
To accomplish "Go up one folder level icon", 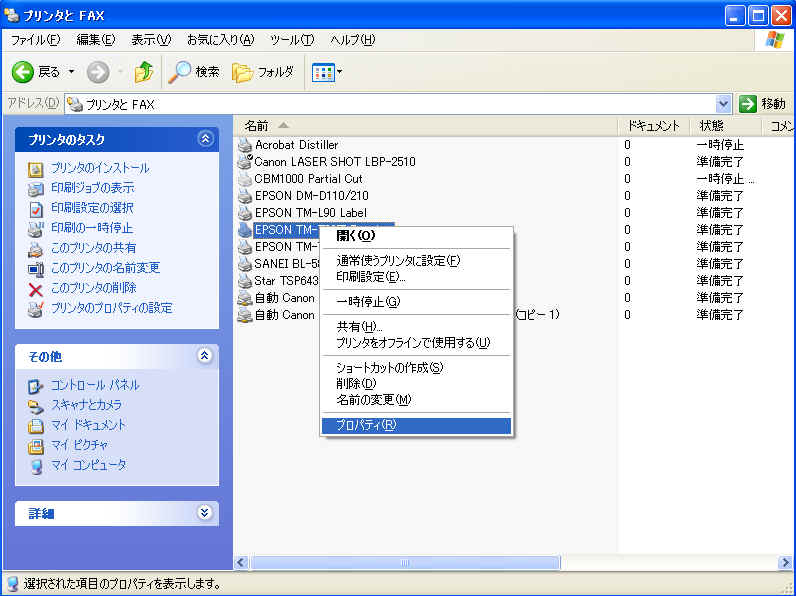I will (x=144, y=73).
